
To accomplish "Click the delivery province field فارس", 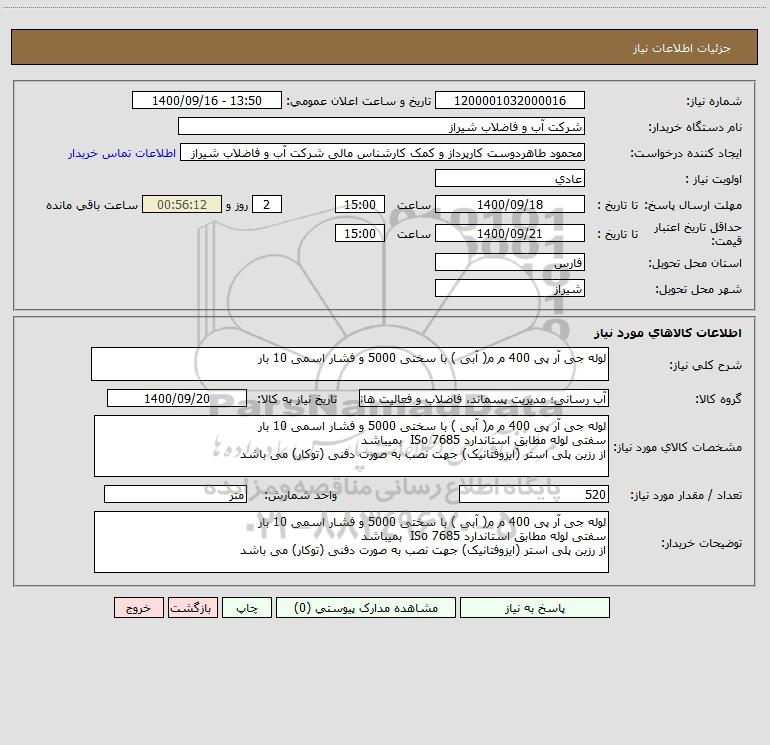I will pos(510,262).
